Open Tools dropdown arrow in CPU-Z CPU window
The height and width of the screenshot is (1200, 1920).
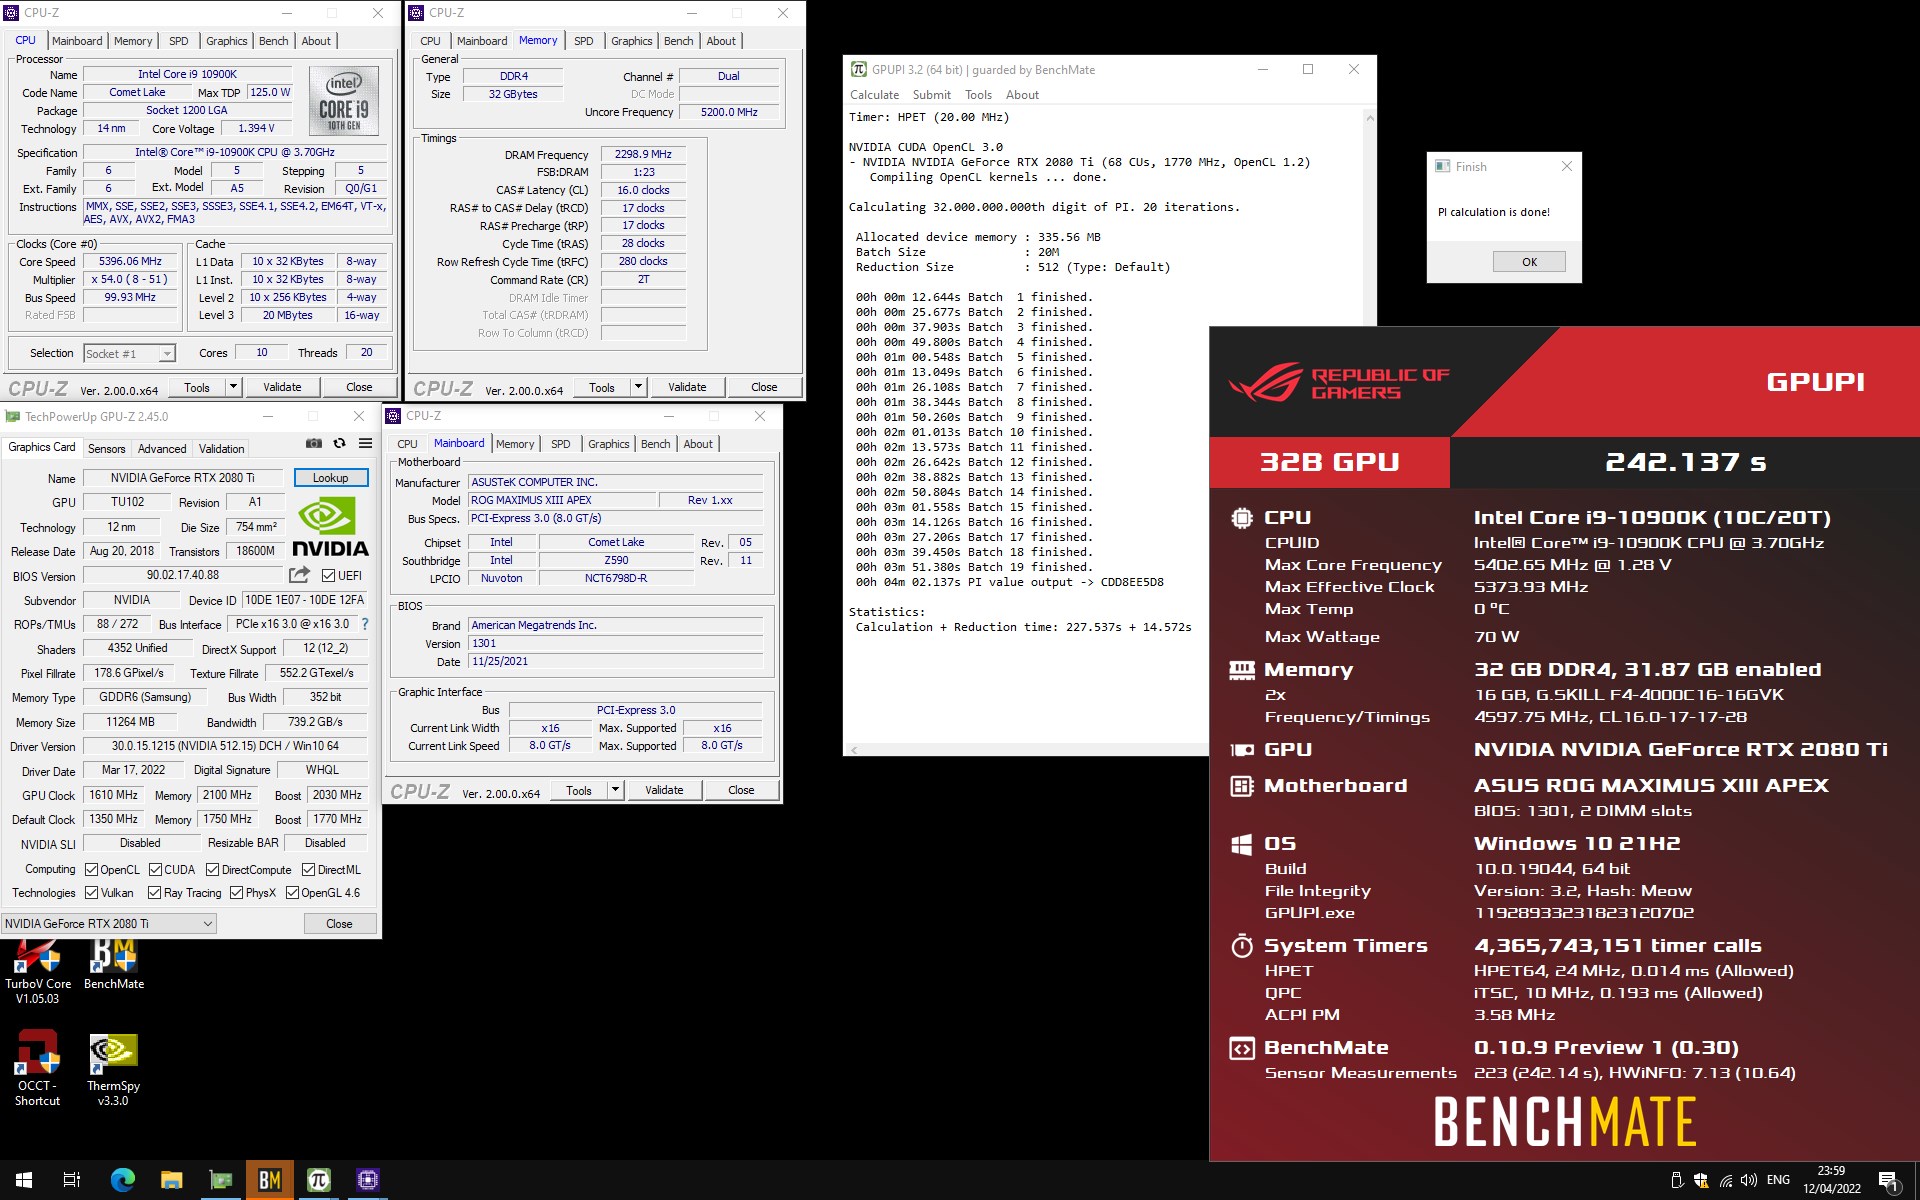point(234,387)
